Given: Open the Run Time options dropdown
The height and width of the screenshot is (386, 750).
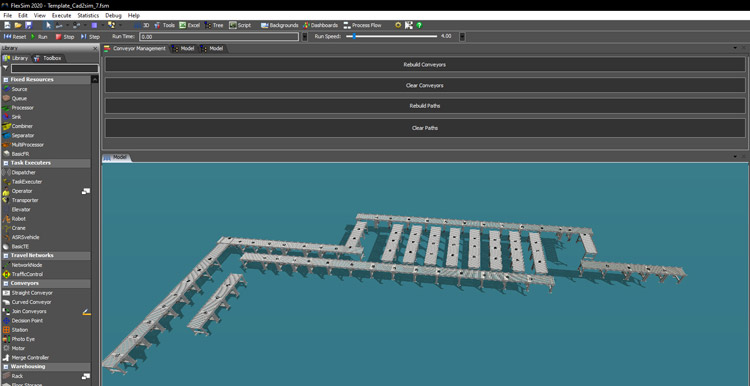Looking at the screenshot, I should [304, 37].
